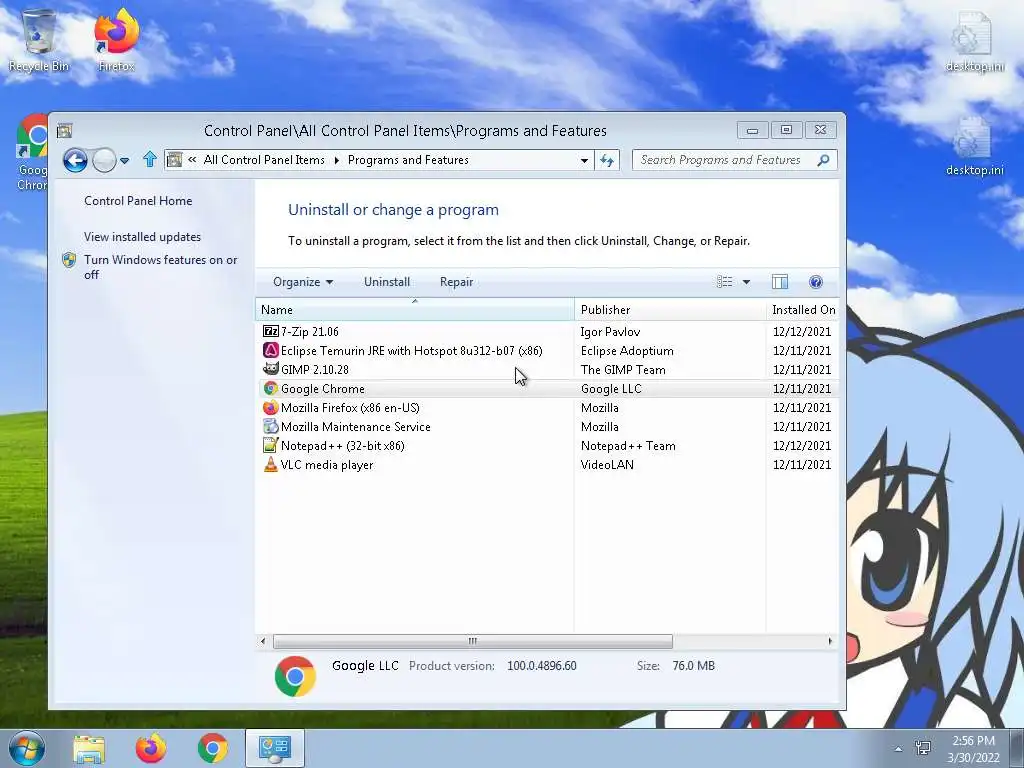
Task: Click the Mozilla Maintenance Service row icon
Action: click(270, 426)
